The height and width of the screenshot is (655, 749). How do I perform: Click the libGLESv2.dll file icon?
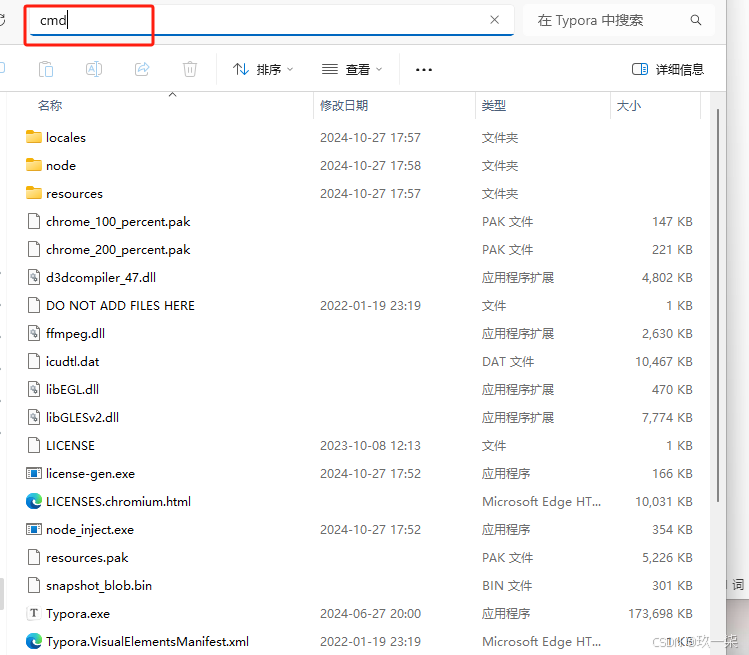[x=33, y=417]
